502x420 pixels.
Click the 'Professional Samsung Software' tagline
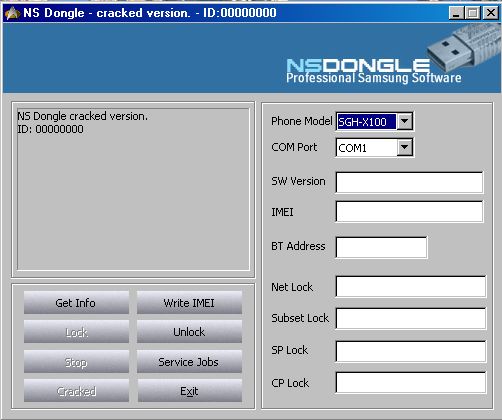coord(374,78)
